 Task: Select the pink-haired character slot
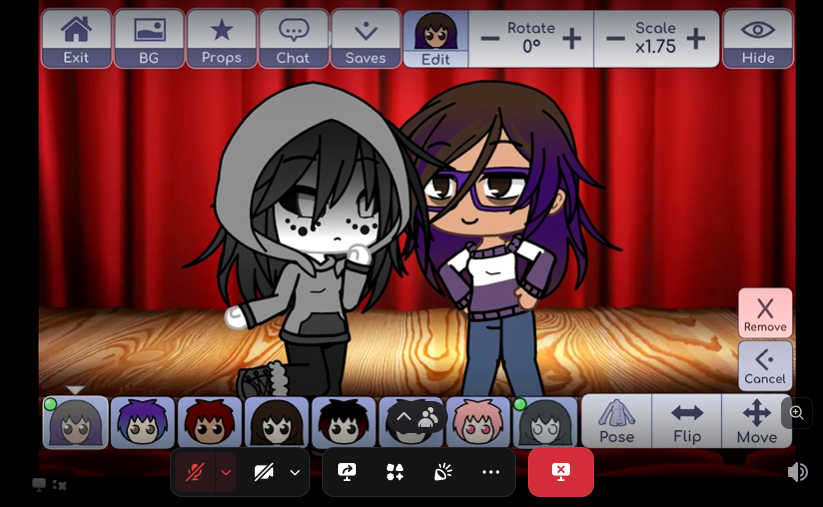click(x=478, y=422)
